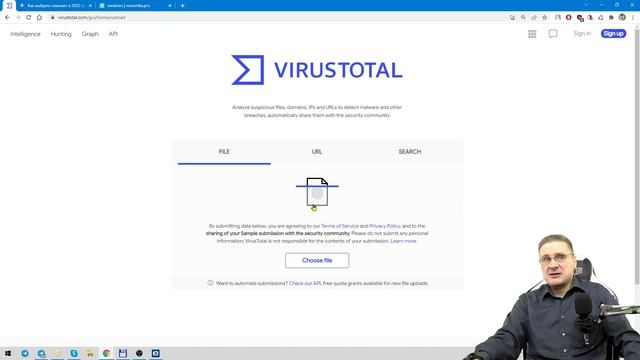640x360 pixels.
Task: Switch to the third browser tab
Action: click(136, 6)
